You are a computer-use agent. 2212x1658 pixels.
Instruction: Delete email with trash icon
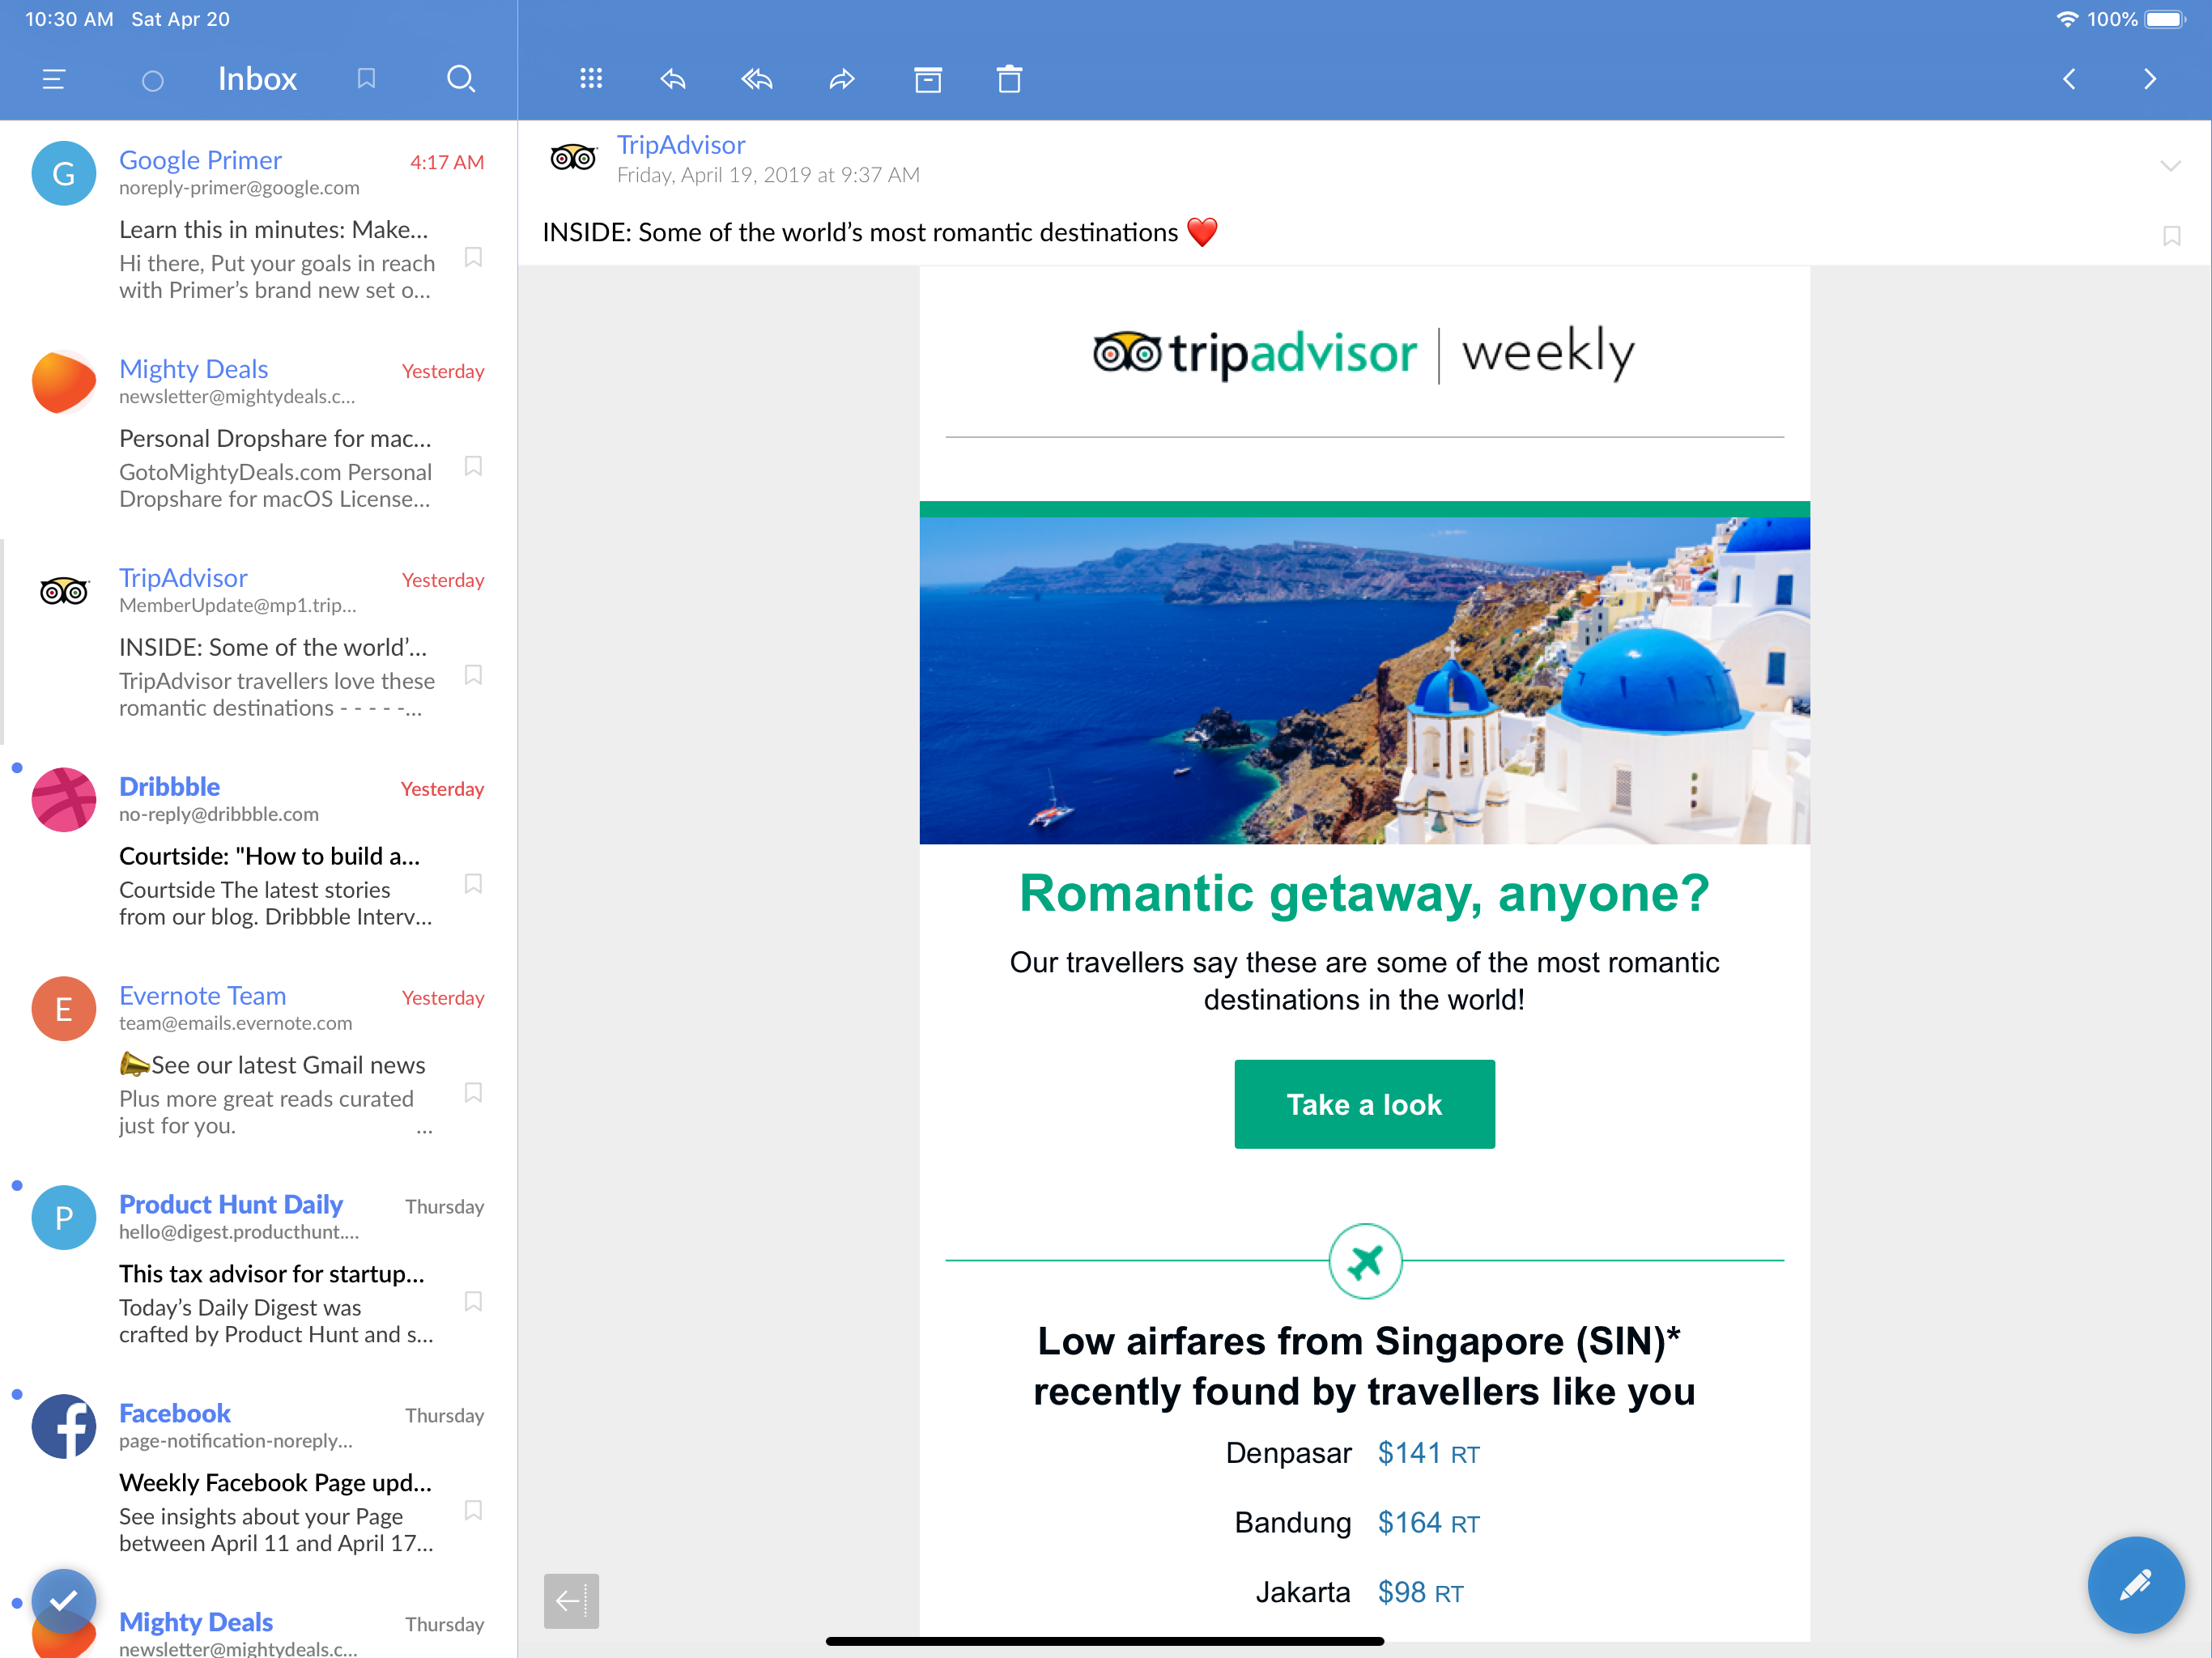coord(1009,79)
